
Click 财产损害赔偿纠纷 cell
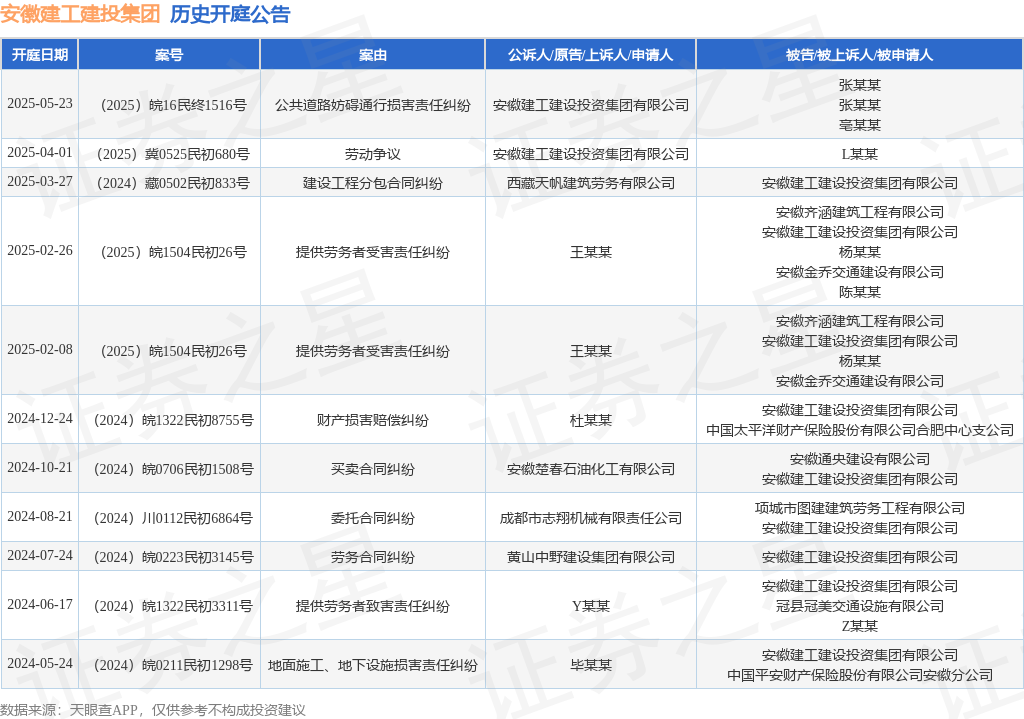point(373,420)
